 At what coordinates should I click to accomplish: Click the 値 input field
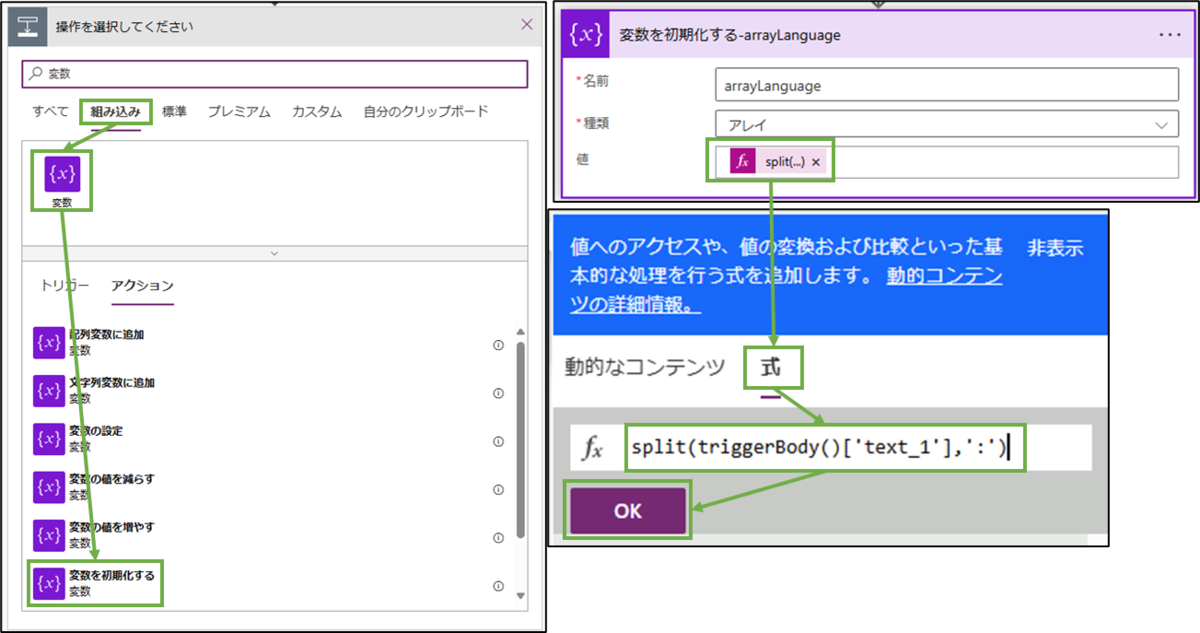(x=947, y=162)
